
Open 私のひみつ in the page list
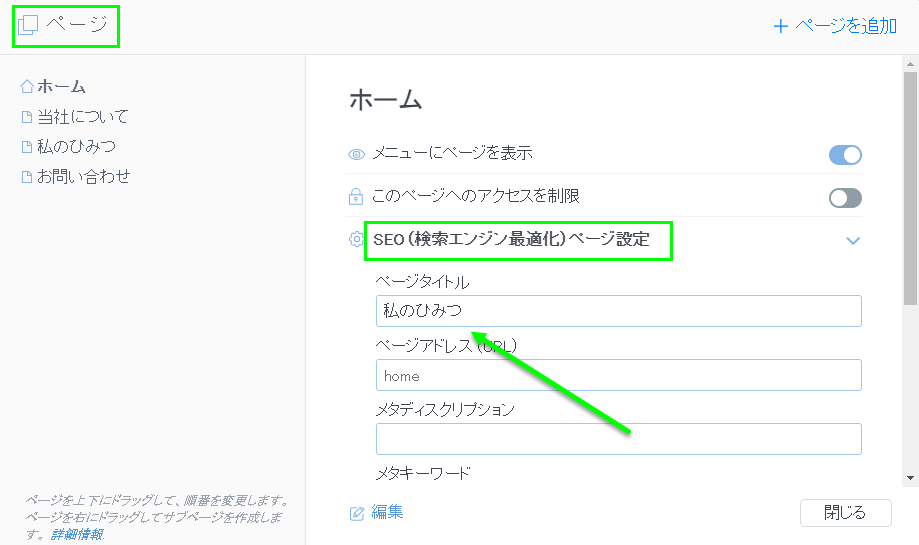click(76, 147)
